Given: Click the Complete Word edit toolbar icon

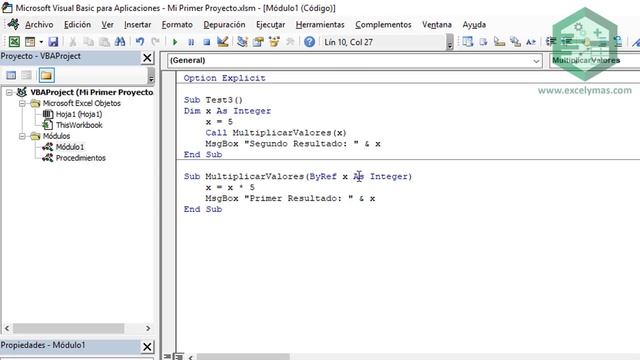Looking at the screenshot, I should tap(531, 42).
